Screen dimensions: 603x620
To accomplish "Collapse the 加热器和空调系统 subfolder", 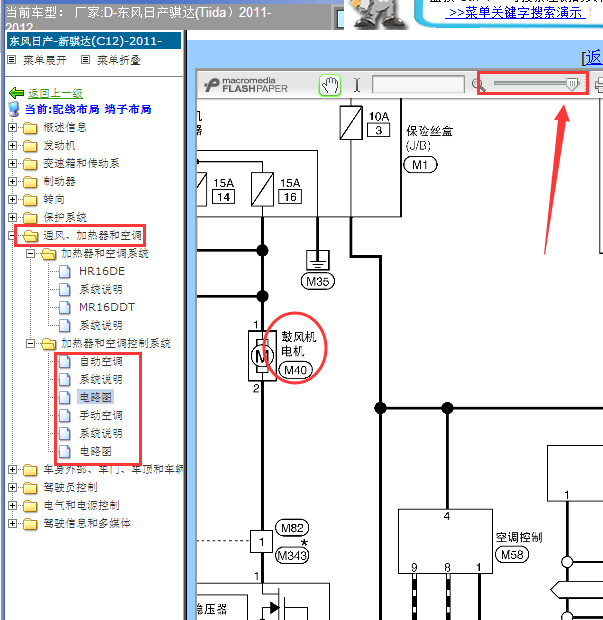I will [x=30, y=253].
